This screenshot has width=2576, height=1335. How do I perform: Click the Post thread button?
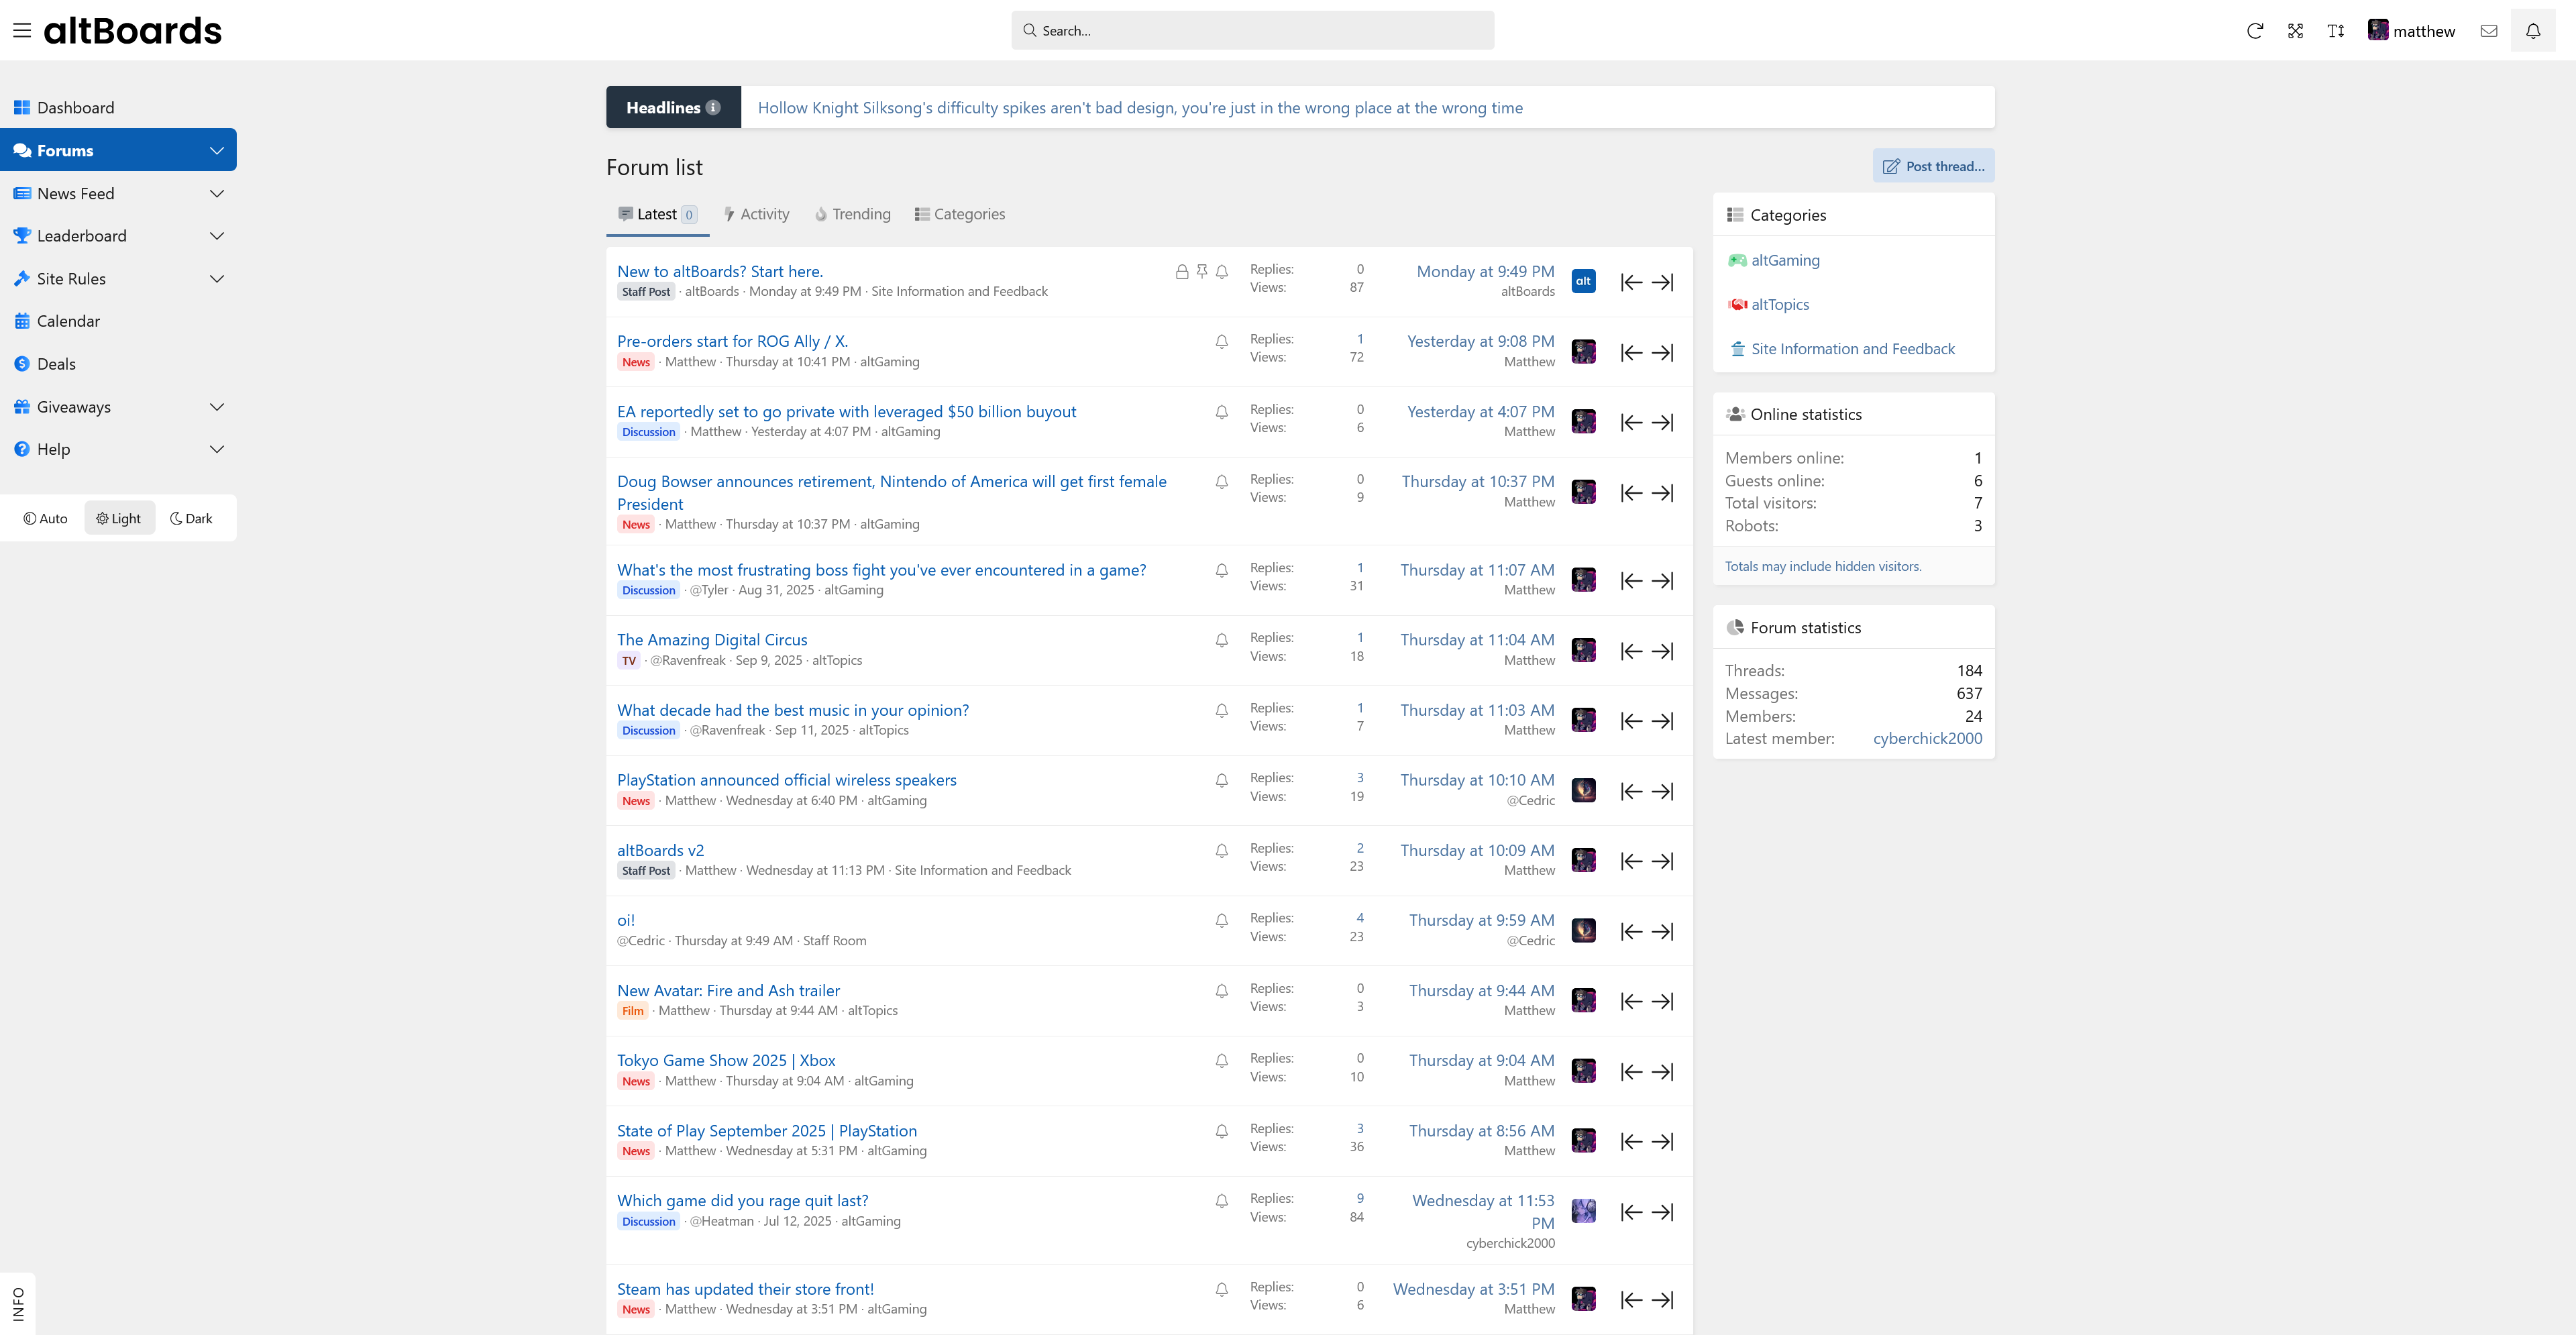(1933, 166)
